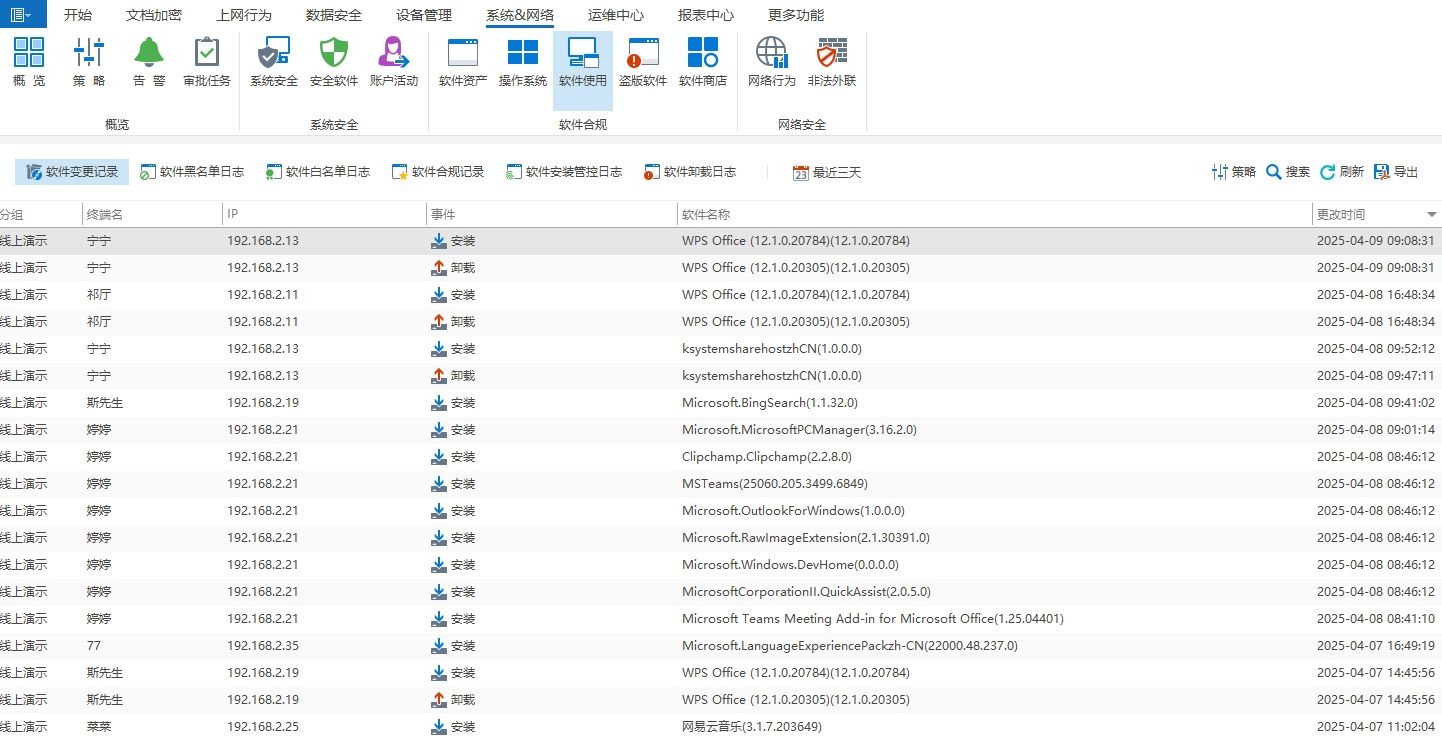Click the 搜索 search button

tap(1288, 172)
